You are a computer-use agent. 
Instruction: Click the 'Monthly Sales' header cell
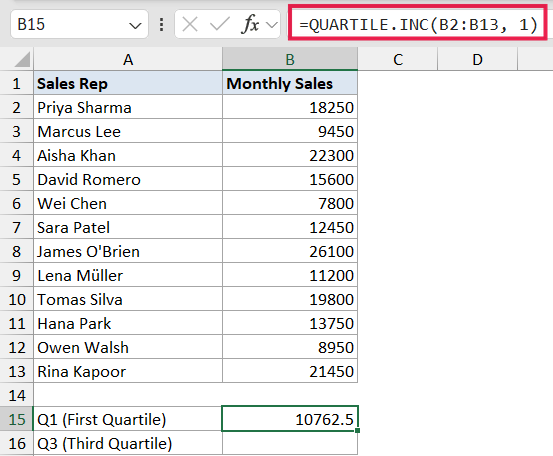tap(290, 84)
